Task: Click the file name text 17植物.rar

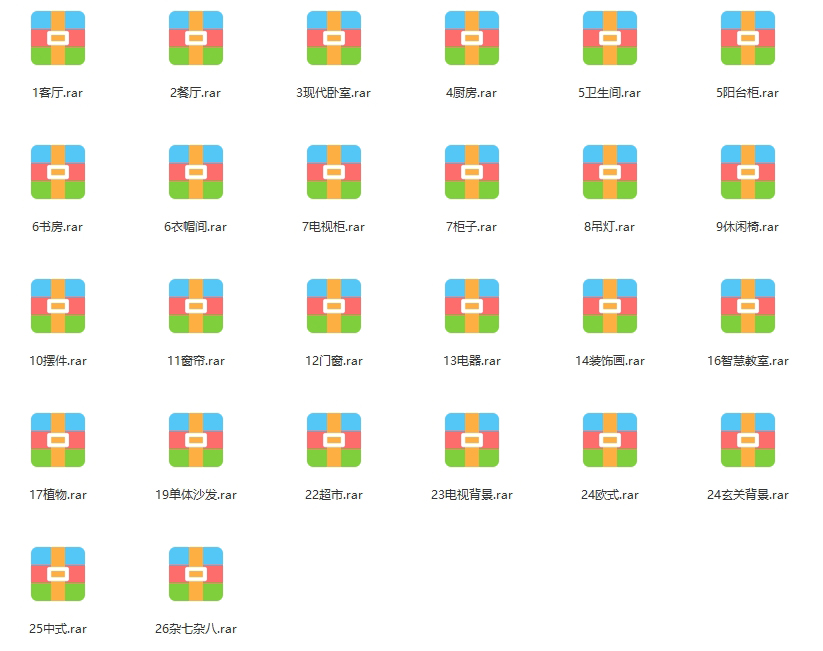Action: [58, 495]
